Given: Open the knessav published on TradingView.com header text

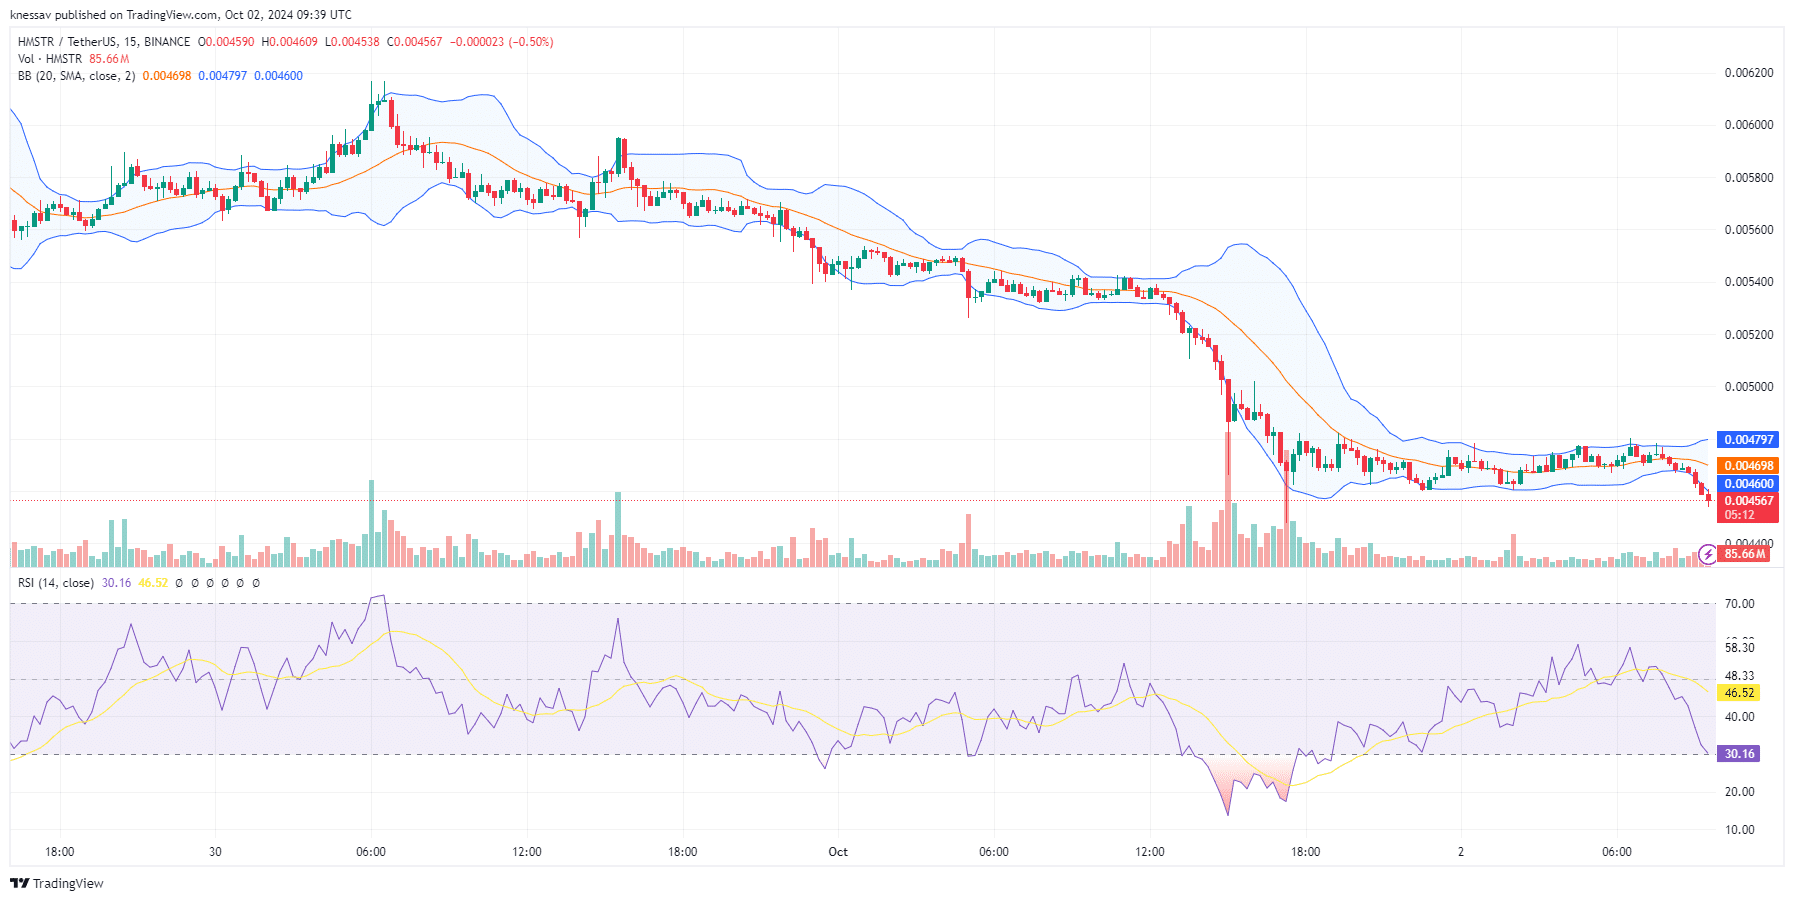Looking at the screenshot, I should [x=181, y=15].
